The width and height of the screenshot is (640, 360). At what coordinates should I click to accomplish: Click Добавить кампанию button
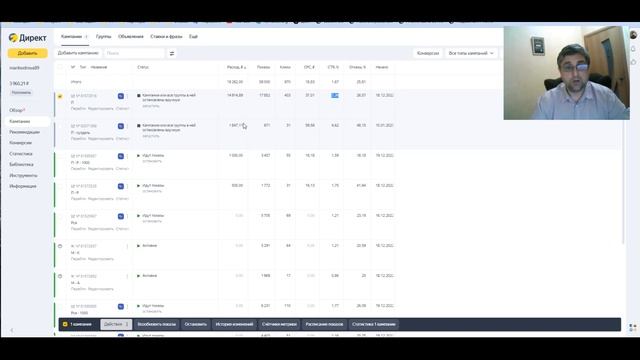(78, 53)
